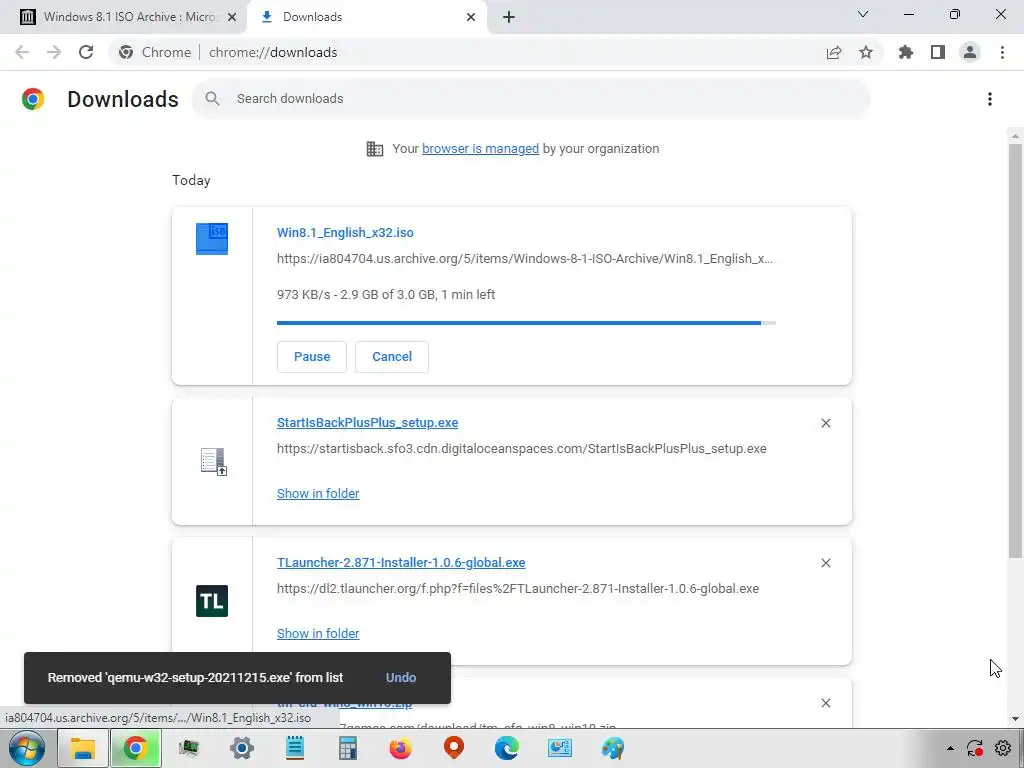This screenshot has width=1024, height=768.
Task: Show StartIsBackPlusPlus_setup.exe in folder
Action: 318,494
